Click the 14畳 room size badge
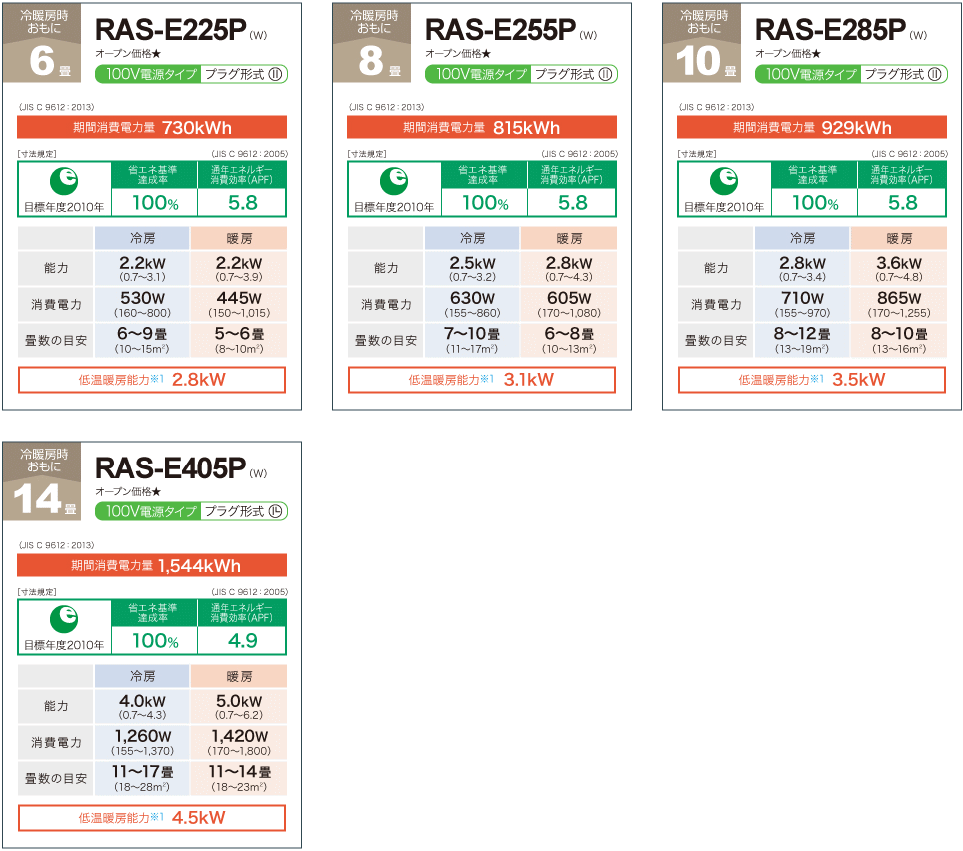Viewport: 963px width, 851px height. tap(42, 481)
